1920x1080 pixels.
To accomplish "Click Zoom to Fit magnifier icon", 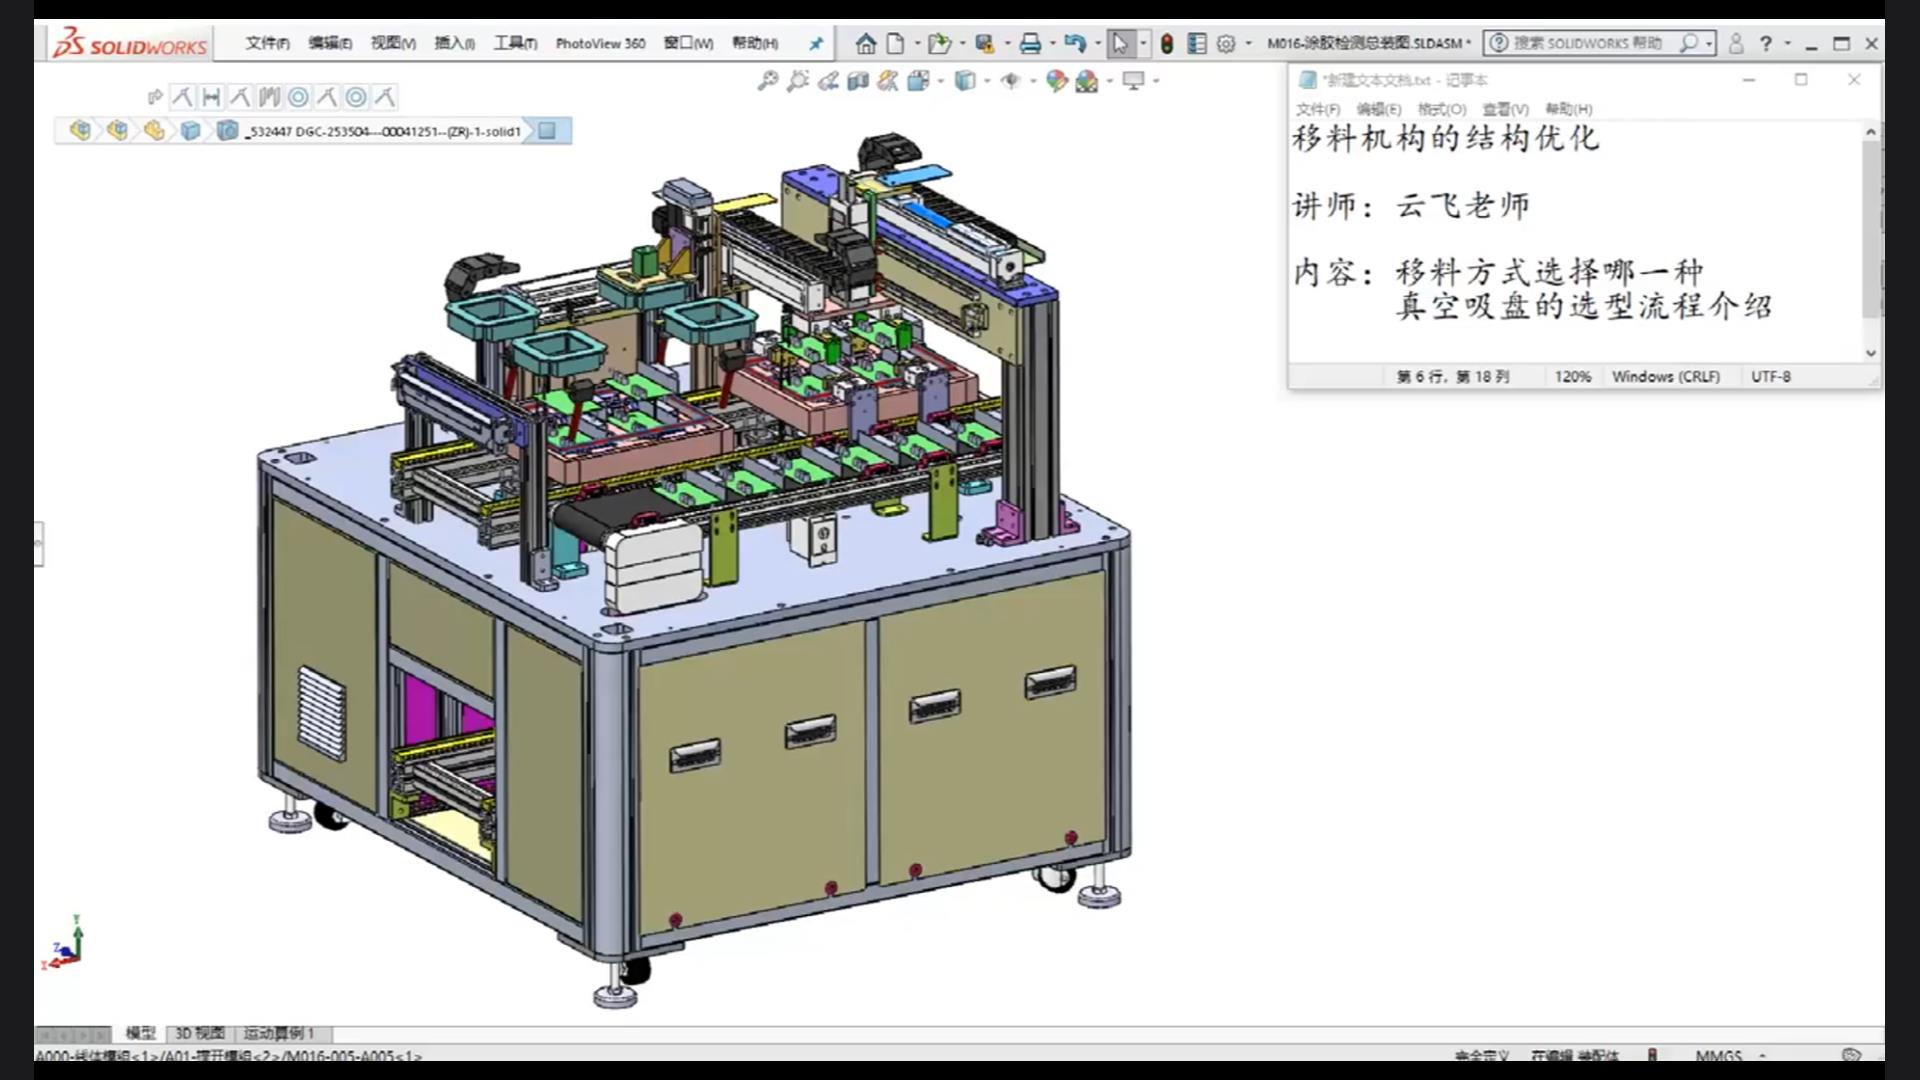I will click(767, 81).
